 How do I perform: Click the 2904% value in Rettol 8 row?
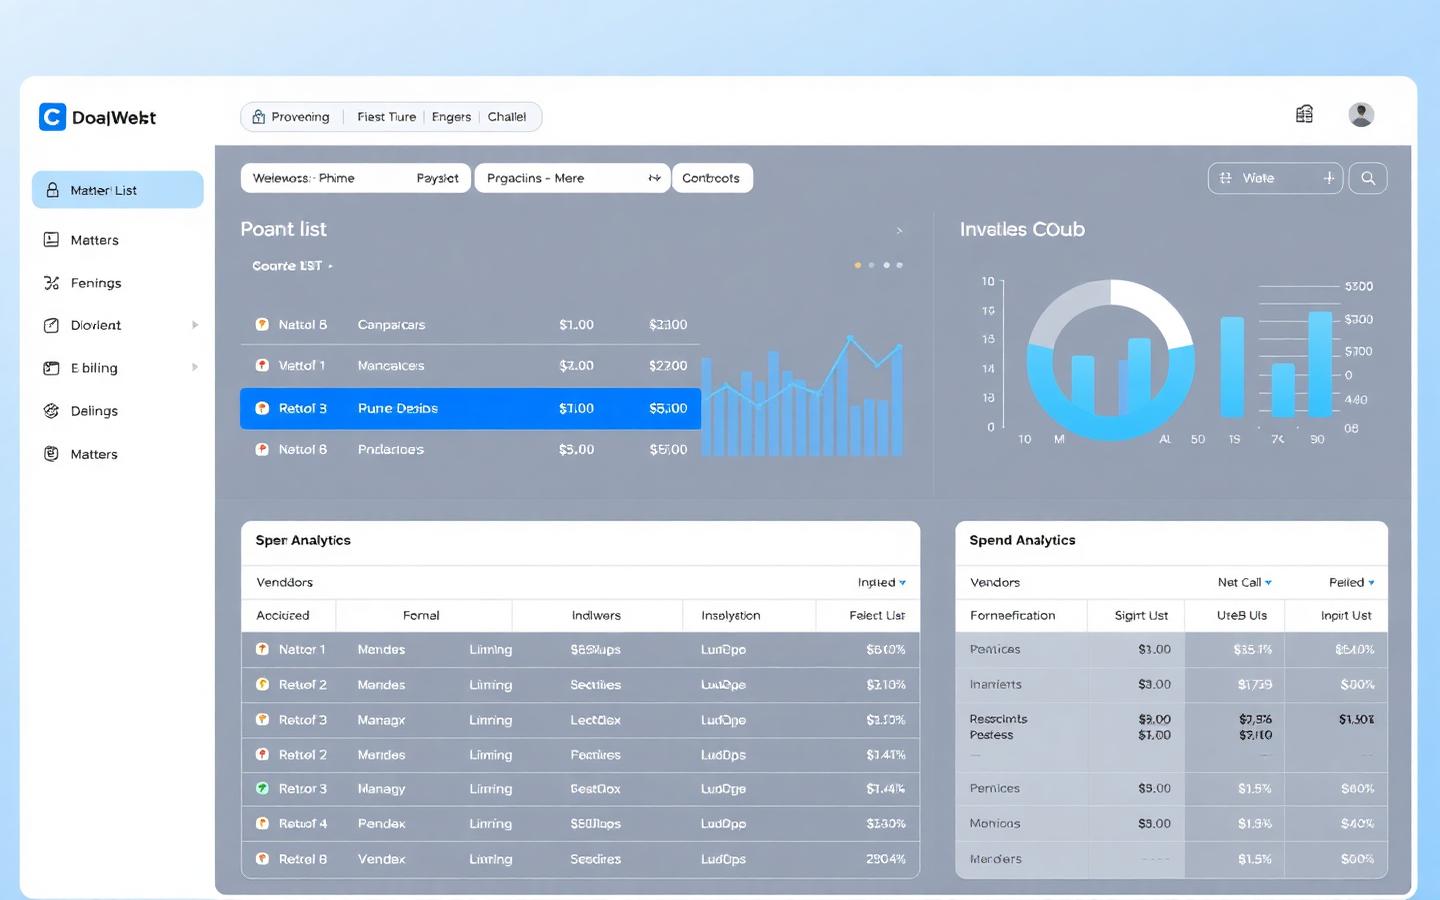point(886,858)
